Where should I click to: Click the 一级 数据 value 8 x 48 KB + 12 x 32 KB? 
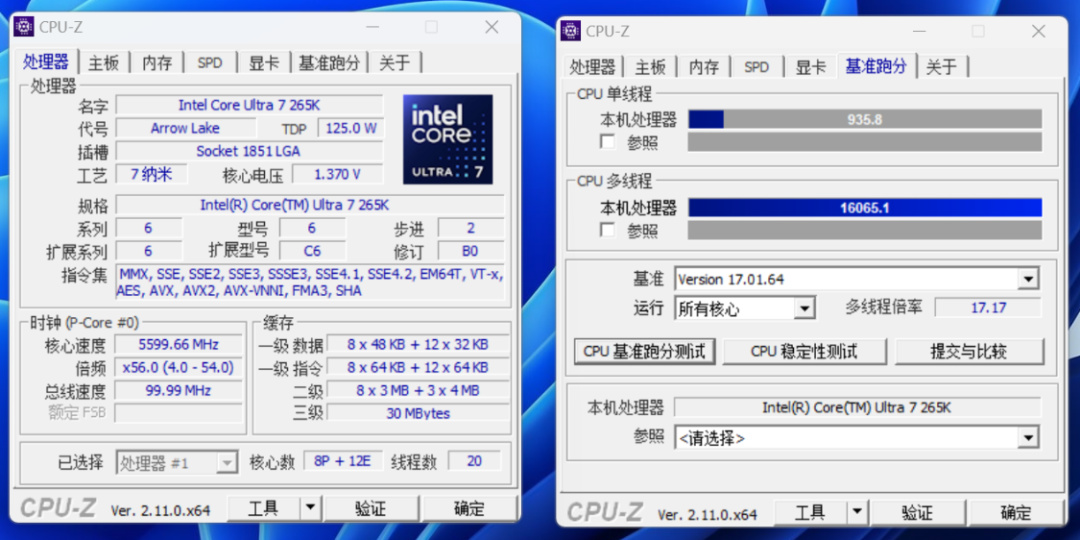pyautogui.click(x=418, y=344)
